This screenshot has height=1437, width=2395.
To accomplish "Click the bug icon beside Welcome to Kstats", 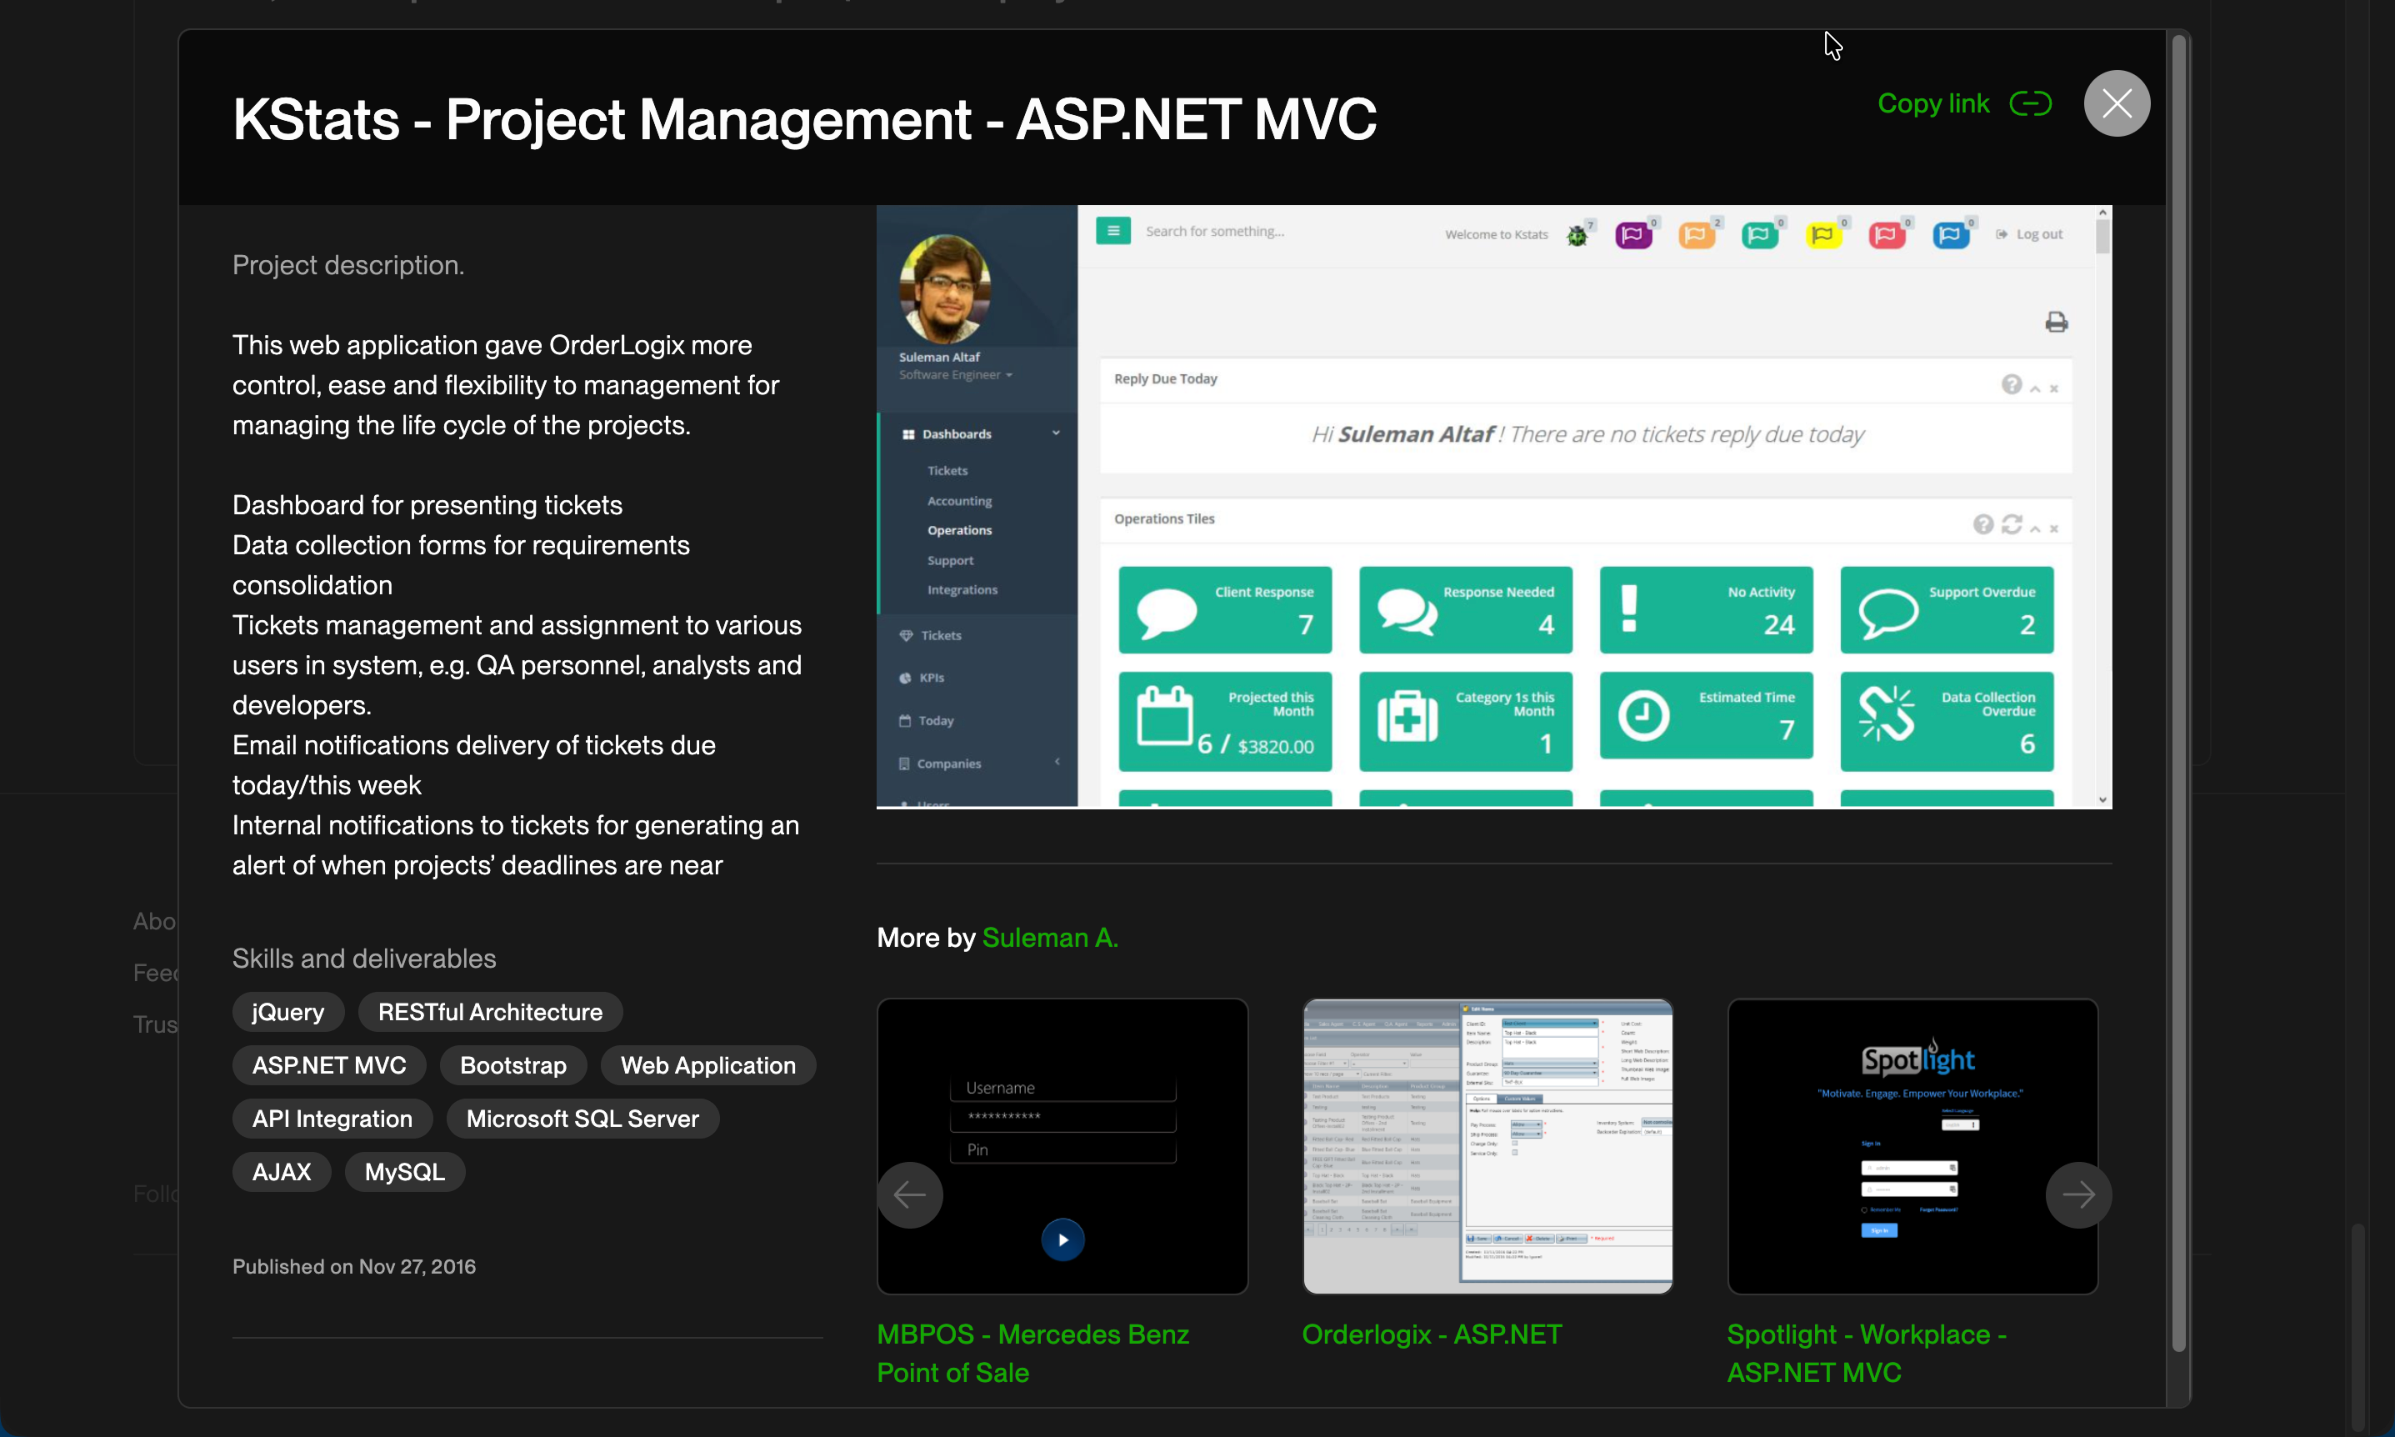I will click(x=1577, y=236).
